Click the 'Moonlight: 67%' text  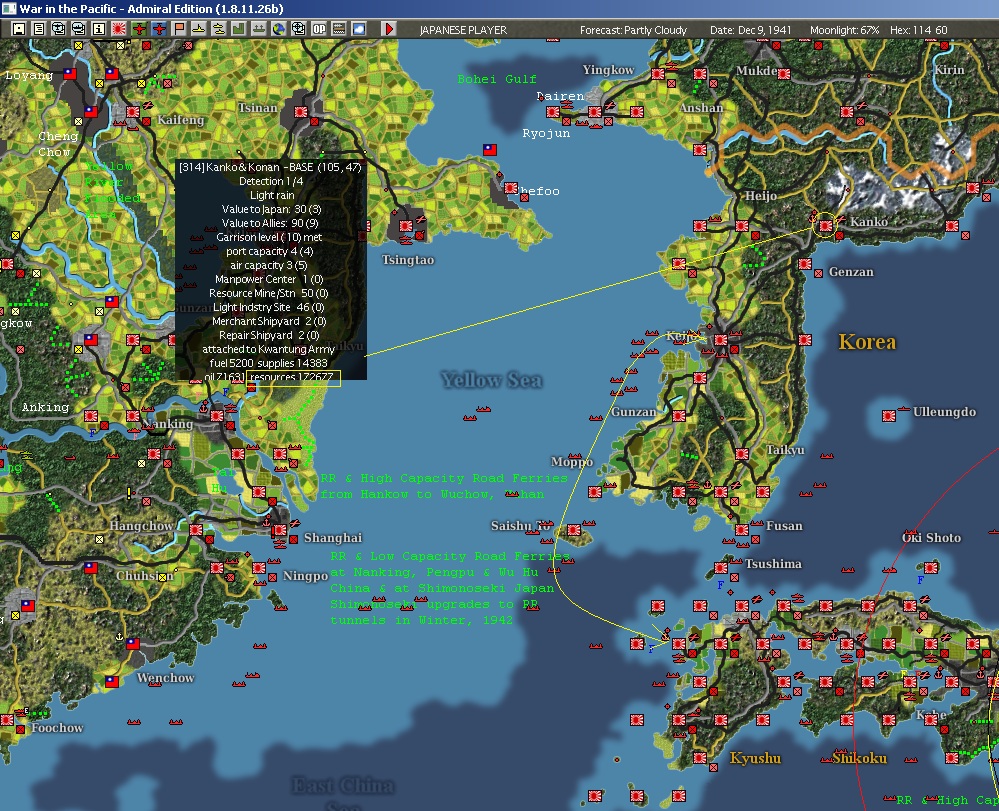tap(844, 30)
